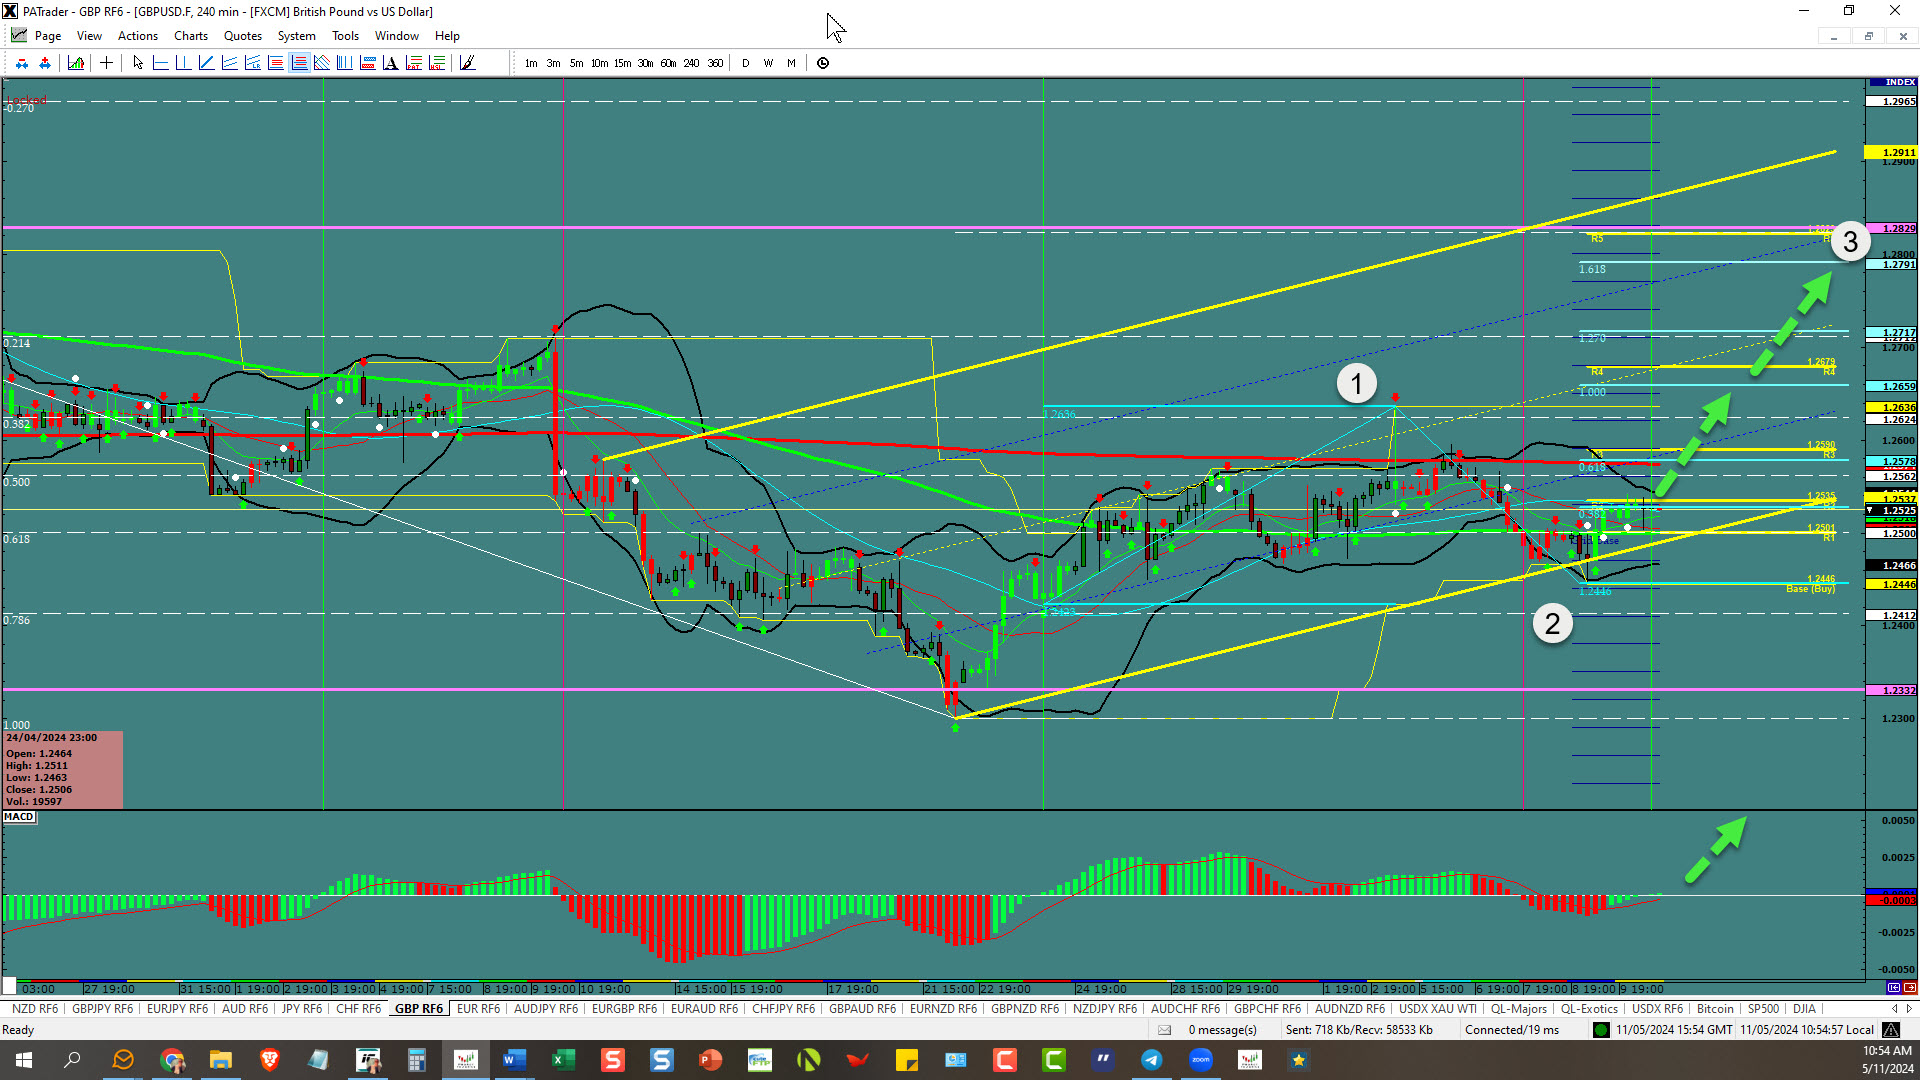Select the crosshair cursor tool
The image size is (1920, 1080).
click(x=106, y=63)
